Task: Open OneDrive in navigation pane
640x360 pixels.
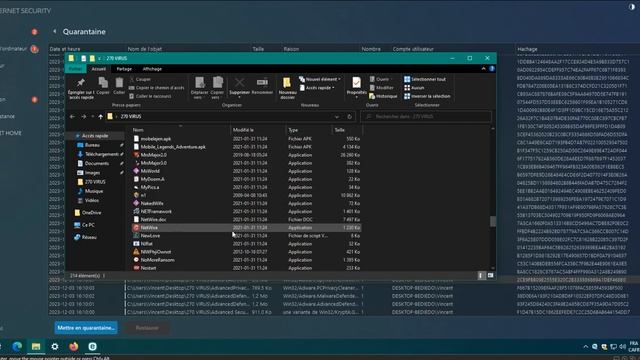Action: pyautogui.click(x=91, y=213)
